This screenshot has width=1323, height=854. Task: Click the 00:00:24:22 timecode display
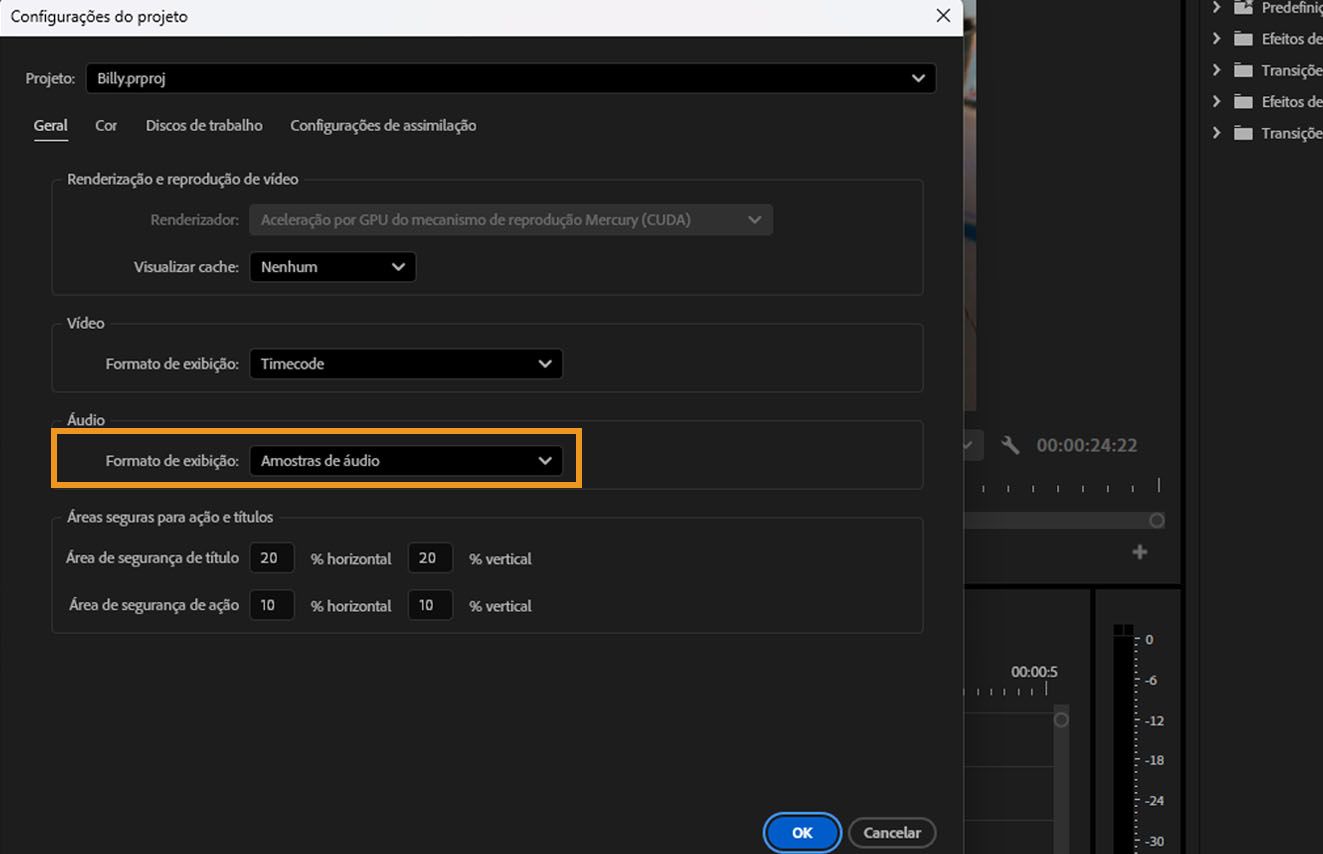[x=1087, y=445]
